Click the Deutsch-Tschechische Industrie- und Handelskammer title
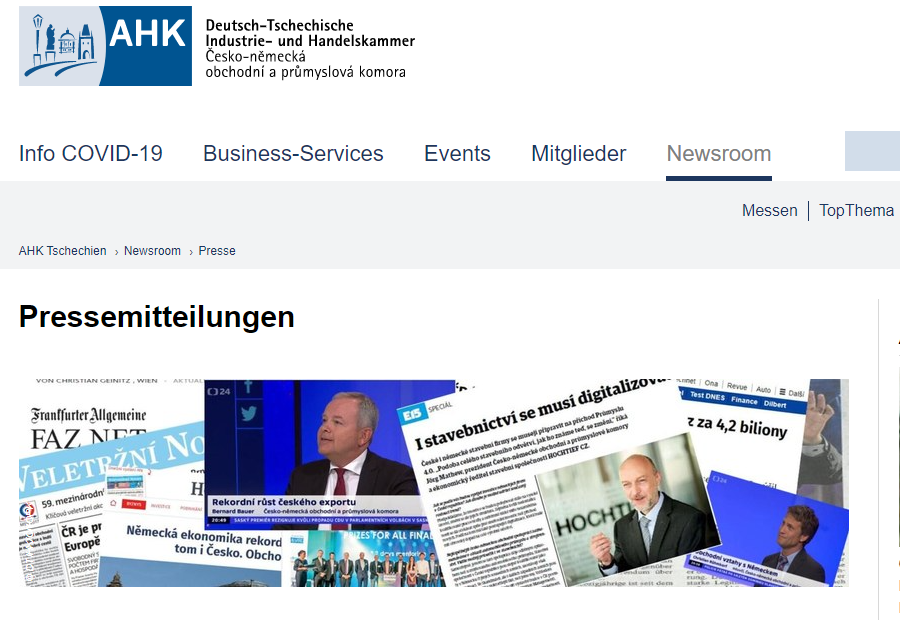This screenshot has width=900, height=620. pyautogui.click(x=310, y=33)
